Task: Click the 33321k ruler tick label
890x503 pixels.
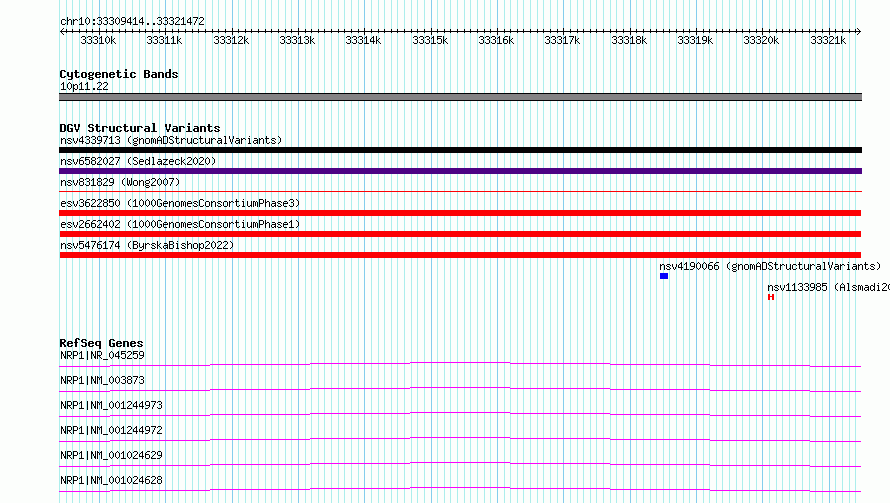Action: 828,40
